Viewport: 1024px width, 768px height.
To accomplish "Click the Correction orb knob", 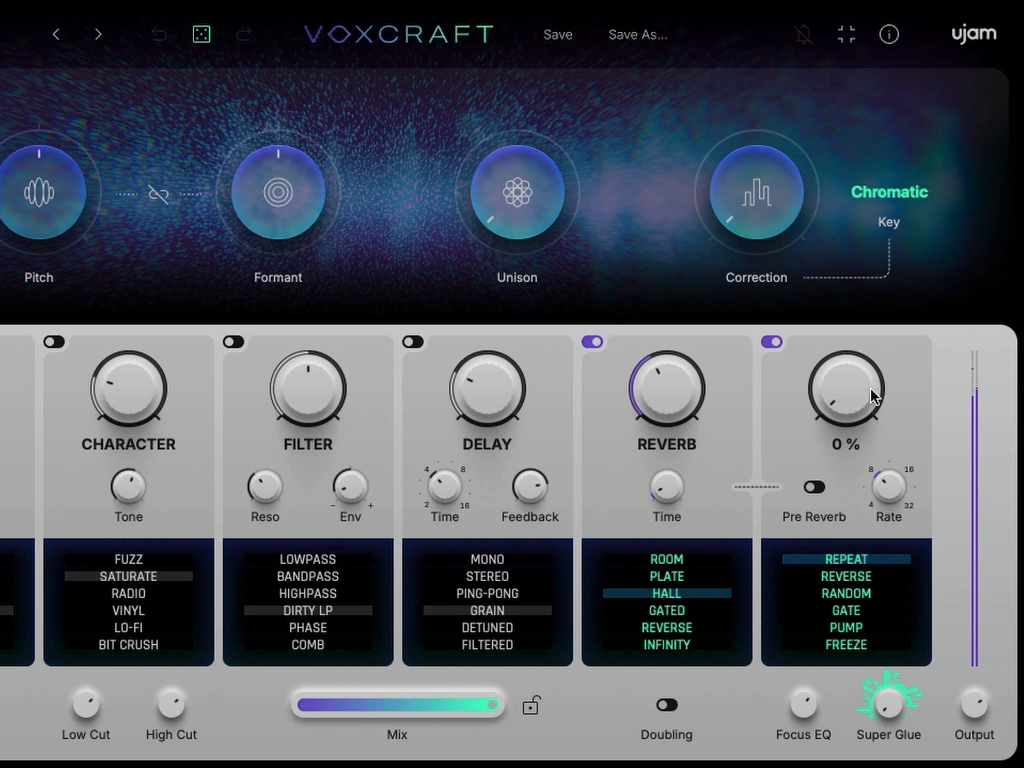I will coord(756,193).
